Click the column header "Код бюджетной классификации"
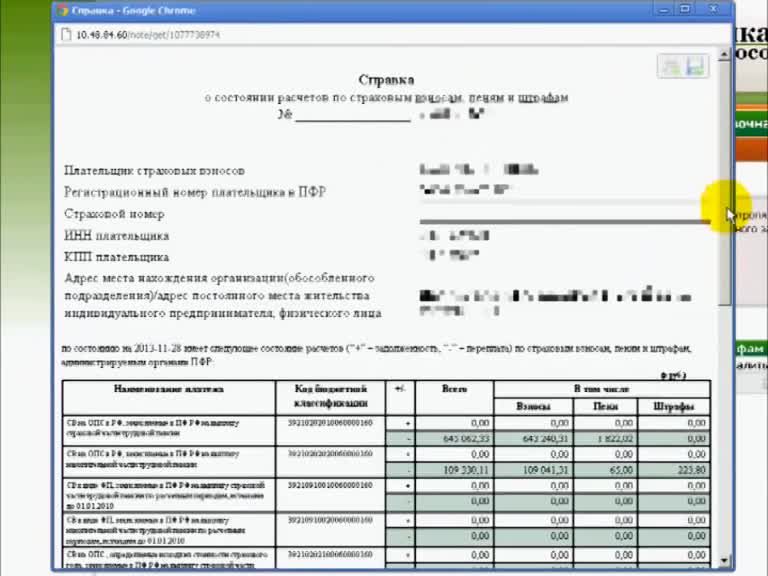The image size is (768, 576). pyautogui.click(x=331, y=396)
